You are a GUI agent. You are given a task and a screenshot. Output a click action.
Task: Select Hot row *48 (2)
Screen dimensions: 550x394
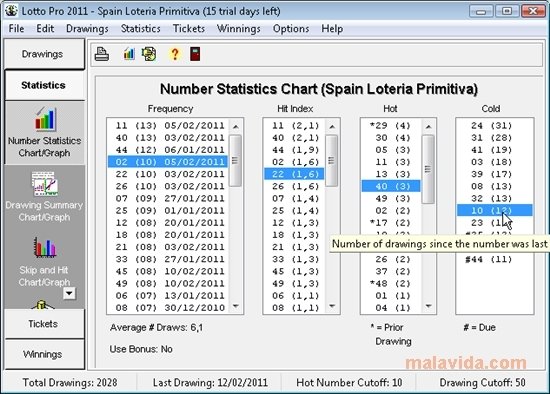391,283
